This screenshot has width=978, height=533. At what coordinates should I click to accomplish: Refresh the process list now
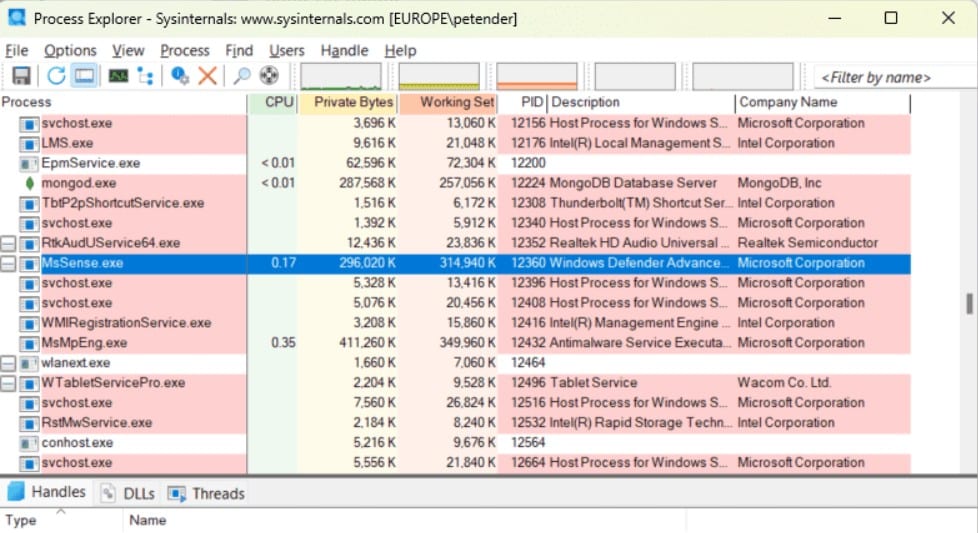[56, 76]
